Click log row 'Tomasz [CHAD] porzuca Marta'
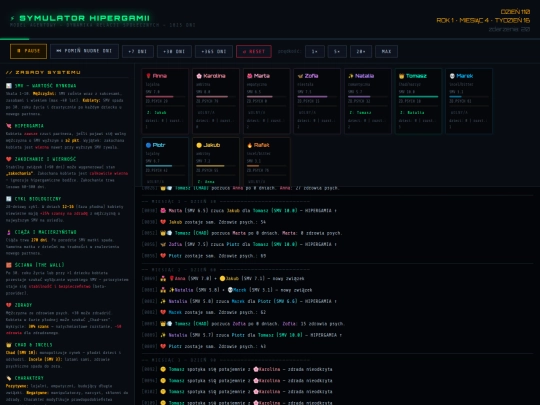 pyautogui.click(x=337, y=233)
